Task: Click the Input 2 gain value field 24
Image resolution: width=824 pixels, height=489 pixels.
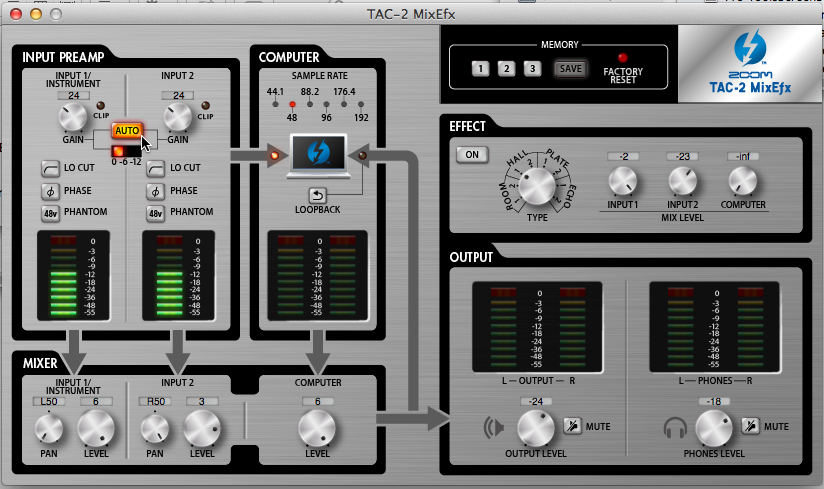Action: pos(179,96)
